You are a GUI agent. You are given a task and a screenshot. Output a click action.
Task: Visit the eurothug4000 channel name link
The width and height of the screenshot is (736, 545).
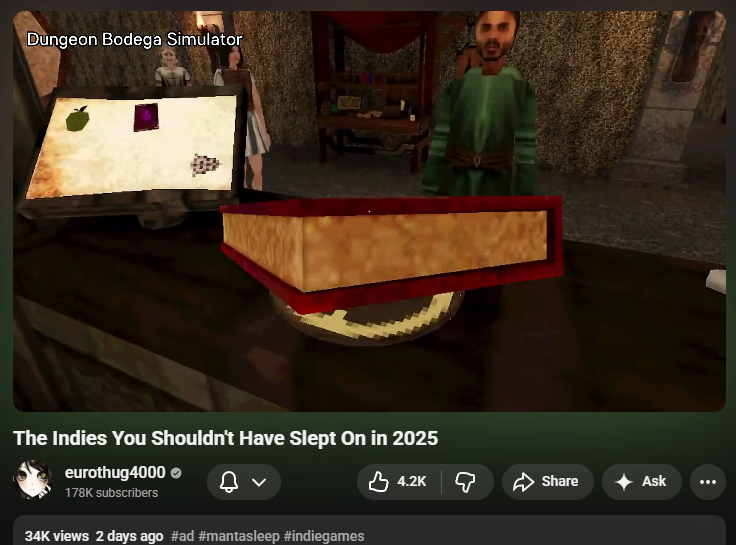[114, 473]
